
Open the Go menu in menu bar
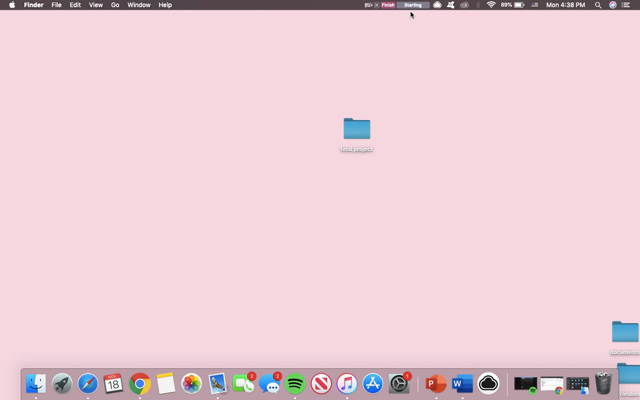[x=115, y=5]
